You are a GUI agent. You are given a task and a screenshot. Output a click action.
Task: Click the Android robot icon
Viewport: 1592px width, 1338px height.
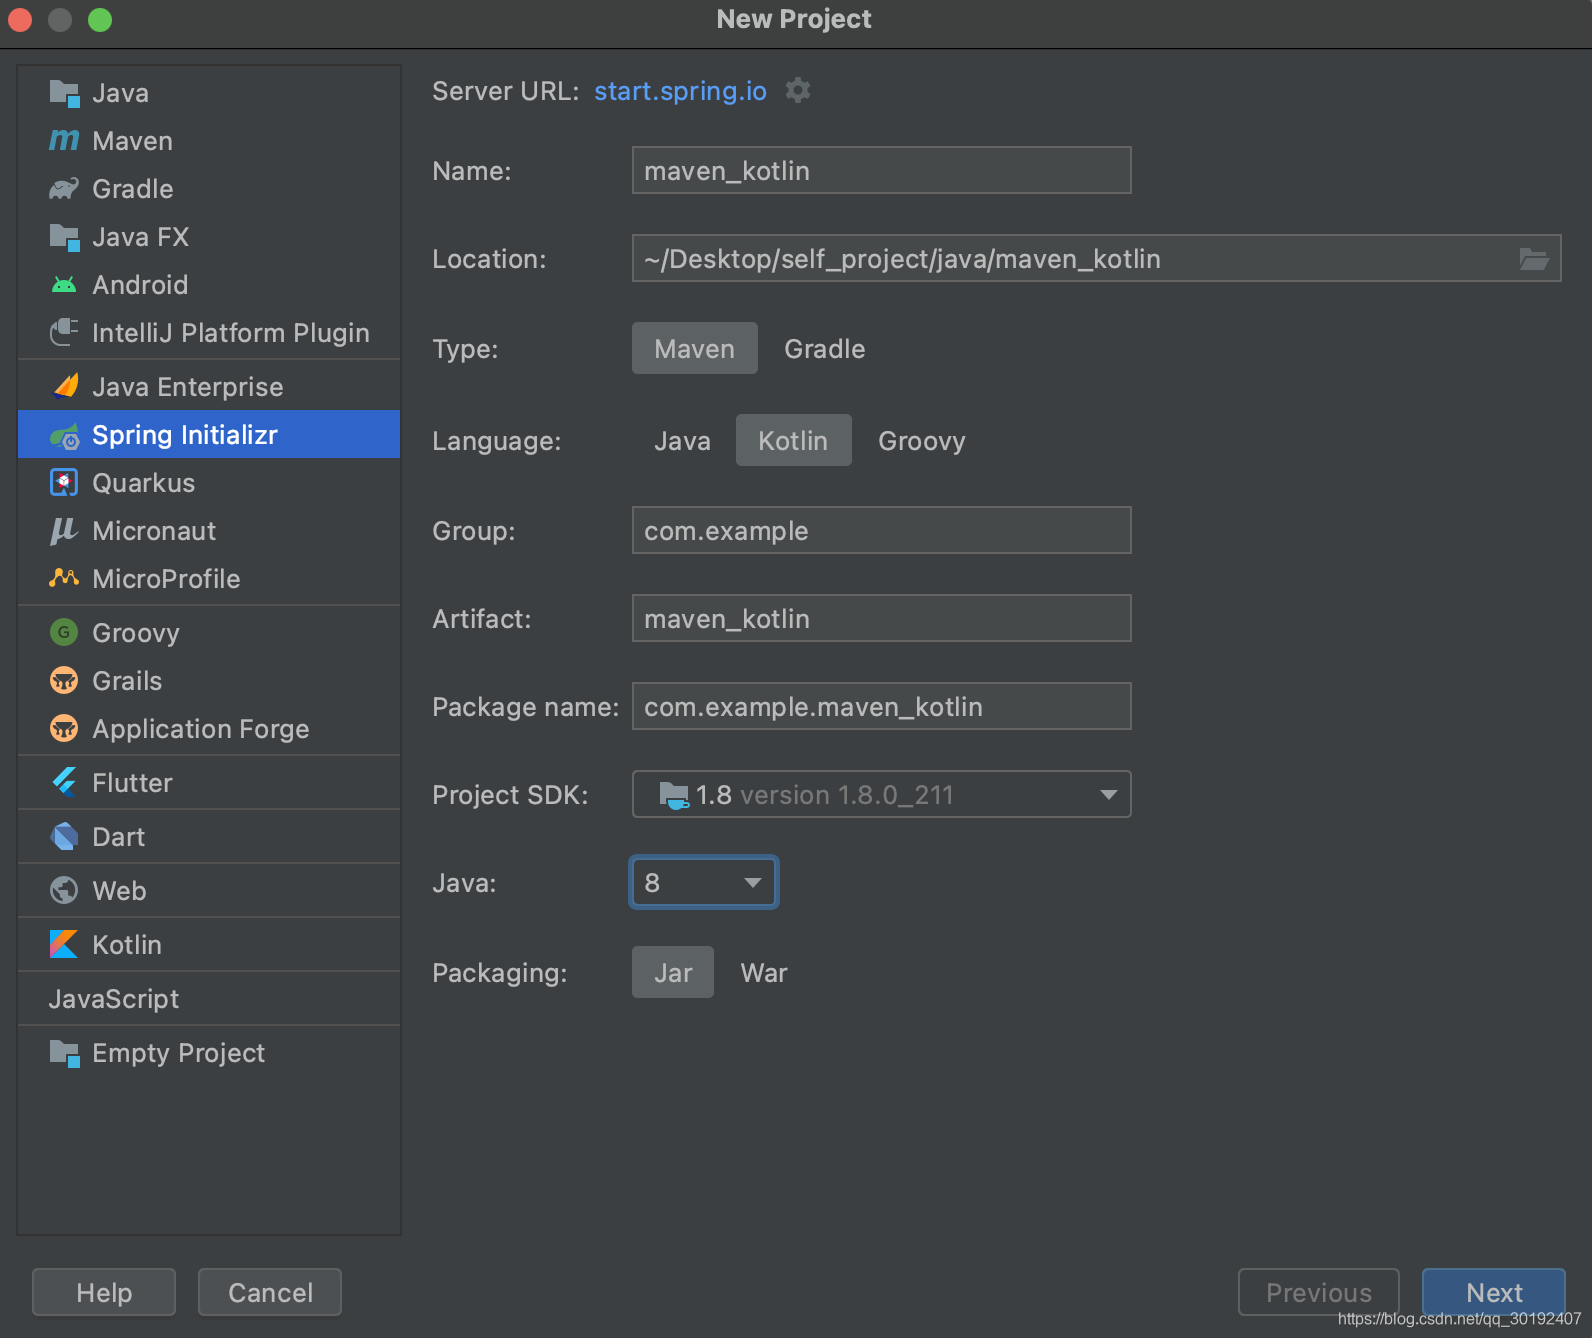[x=64, y=285]
